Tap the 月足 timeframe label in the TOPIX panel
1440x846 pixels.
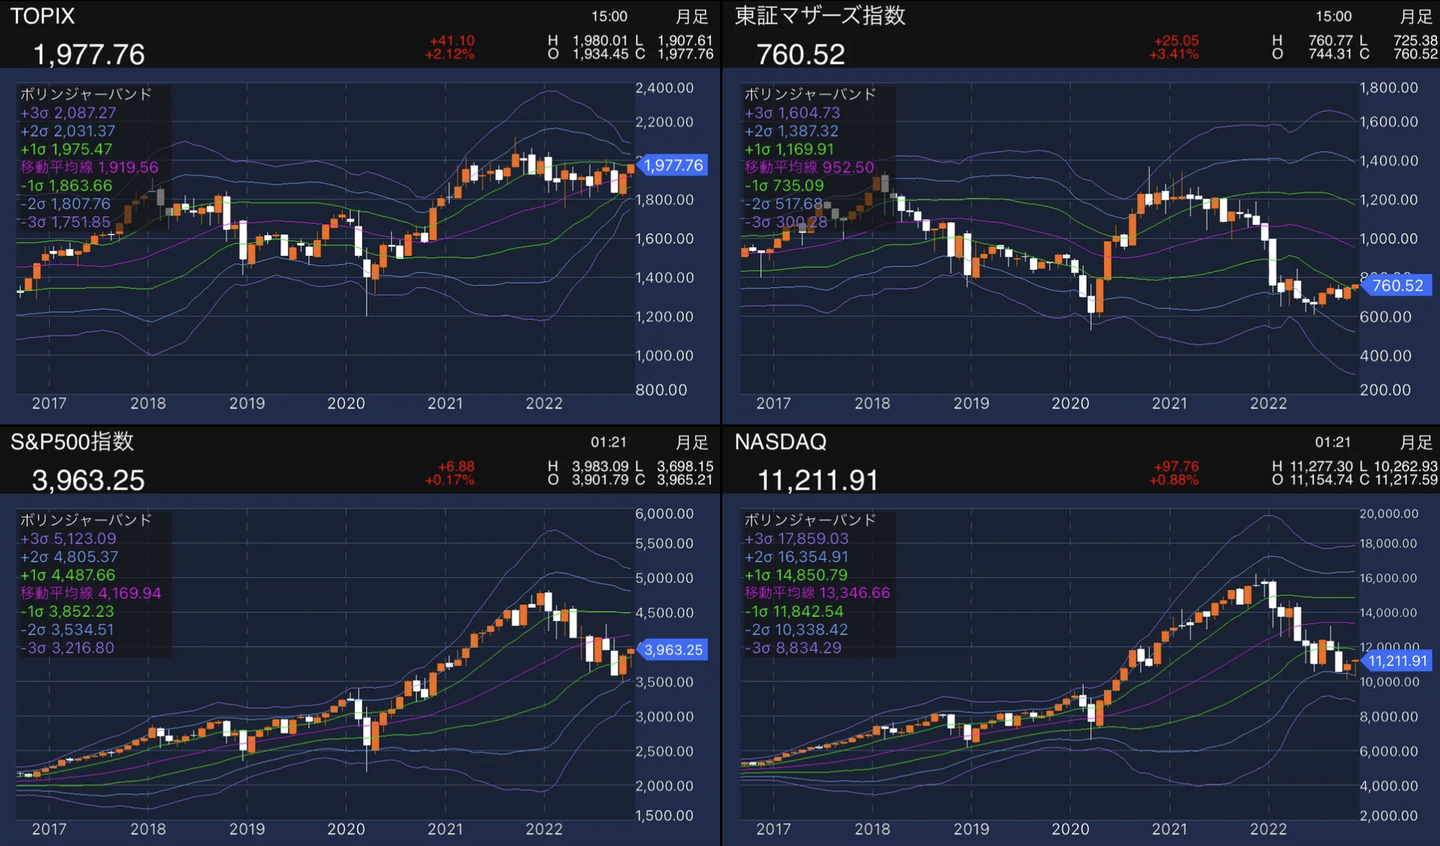[692, 17]
